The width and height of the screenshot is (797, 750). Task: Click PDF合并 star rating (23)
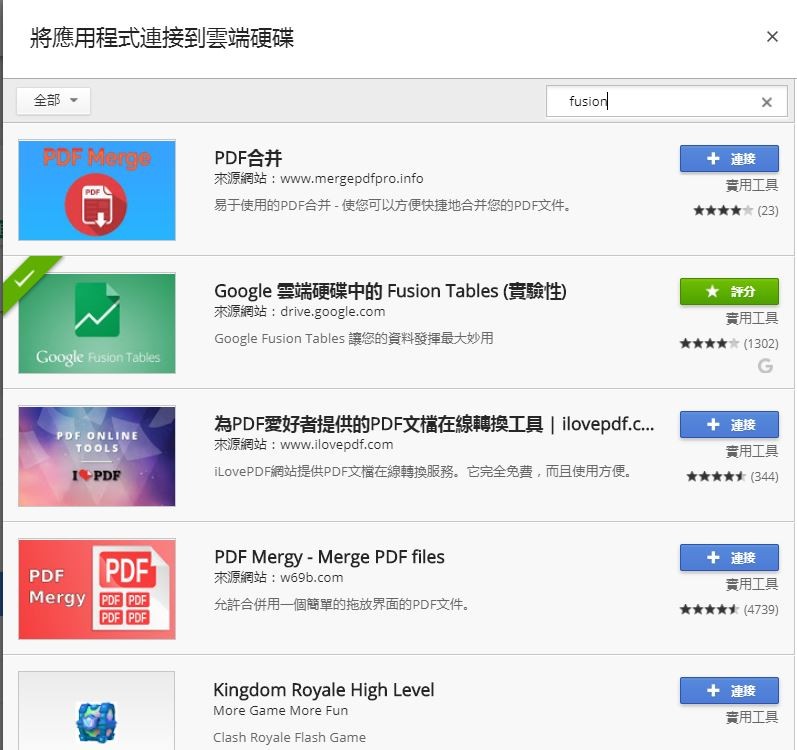pos(735,210)
